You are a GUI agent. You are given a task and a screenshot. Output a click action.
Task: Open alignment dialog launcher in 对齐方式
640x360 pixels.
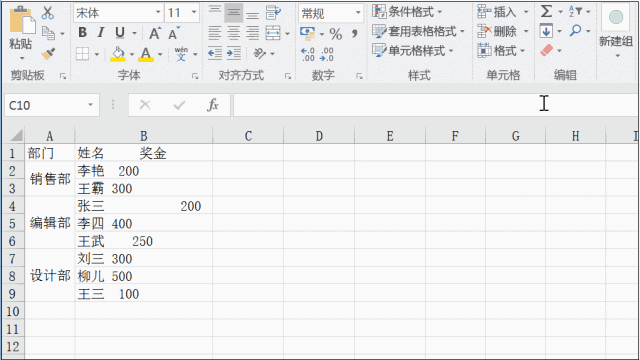[288, 76]
